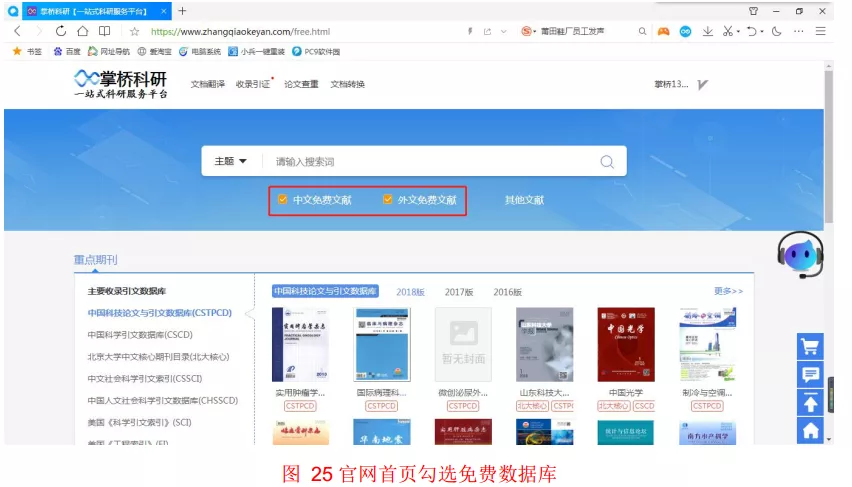
Task: Toggle the 中文免费文献 checkbox
Action: [x=283, y=200]
